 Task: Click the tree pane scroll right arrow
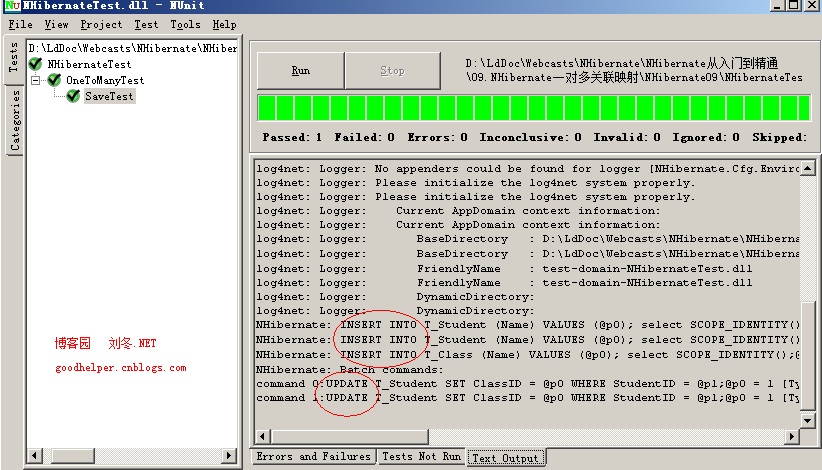229,455
